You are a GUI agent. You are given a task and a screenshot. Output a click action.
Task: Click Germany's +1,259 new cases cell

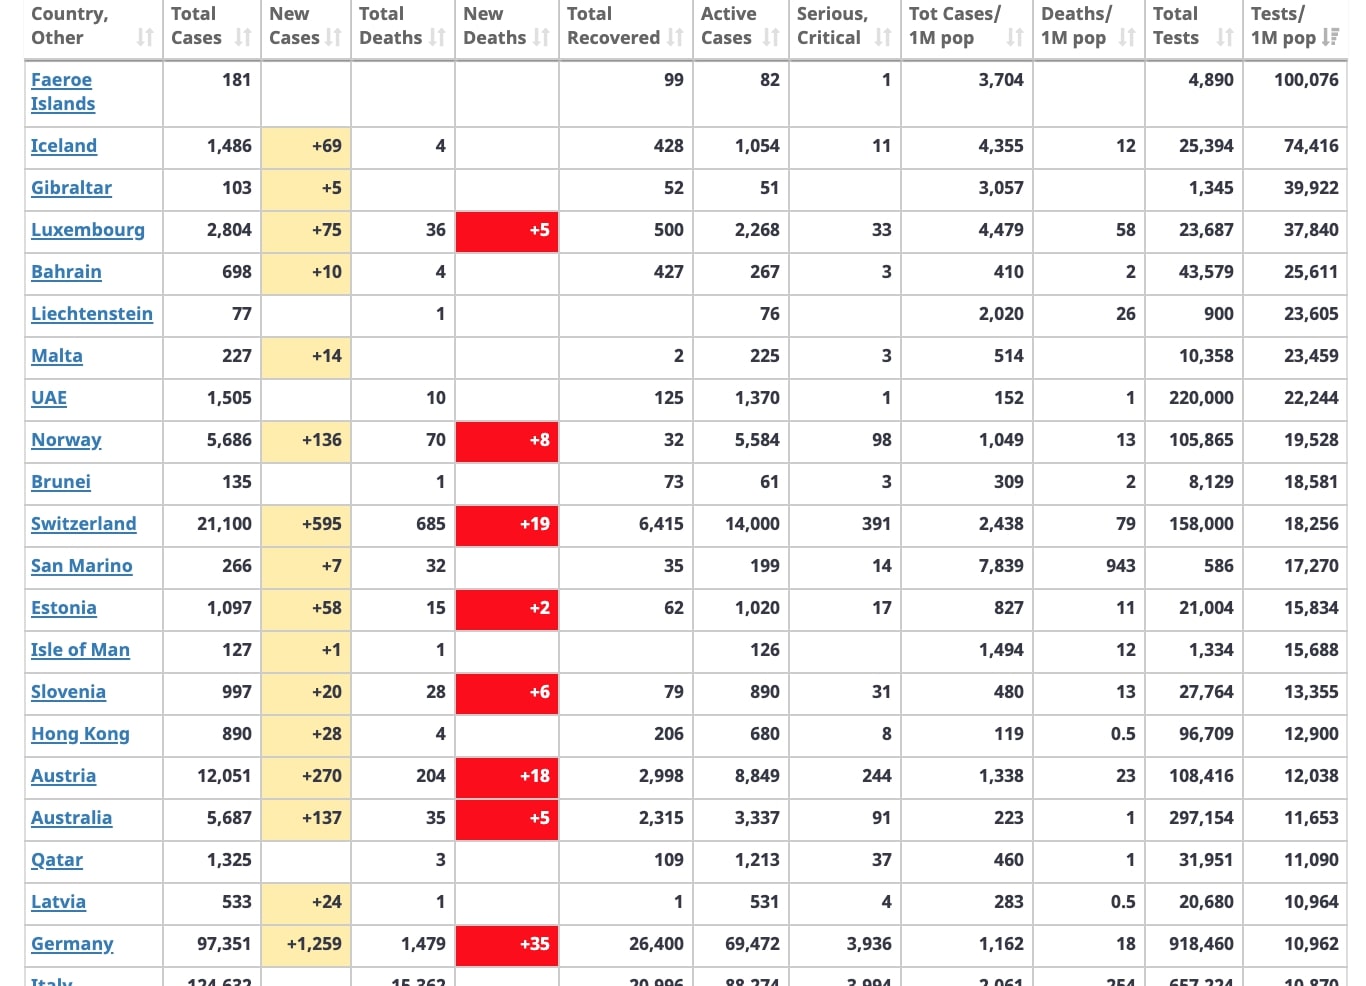click(x=306, y=944)
